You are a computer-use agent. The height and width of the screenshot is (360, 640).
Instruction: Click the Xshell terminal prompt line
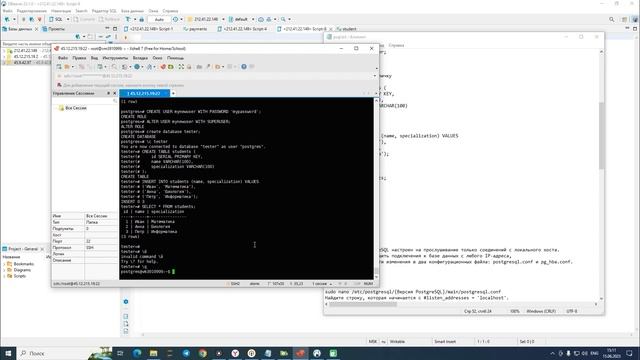[x=148, y=271]
